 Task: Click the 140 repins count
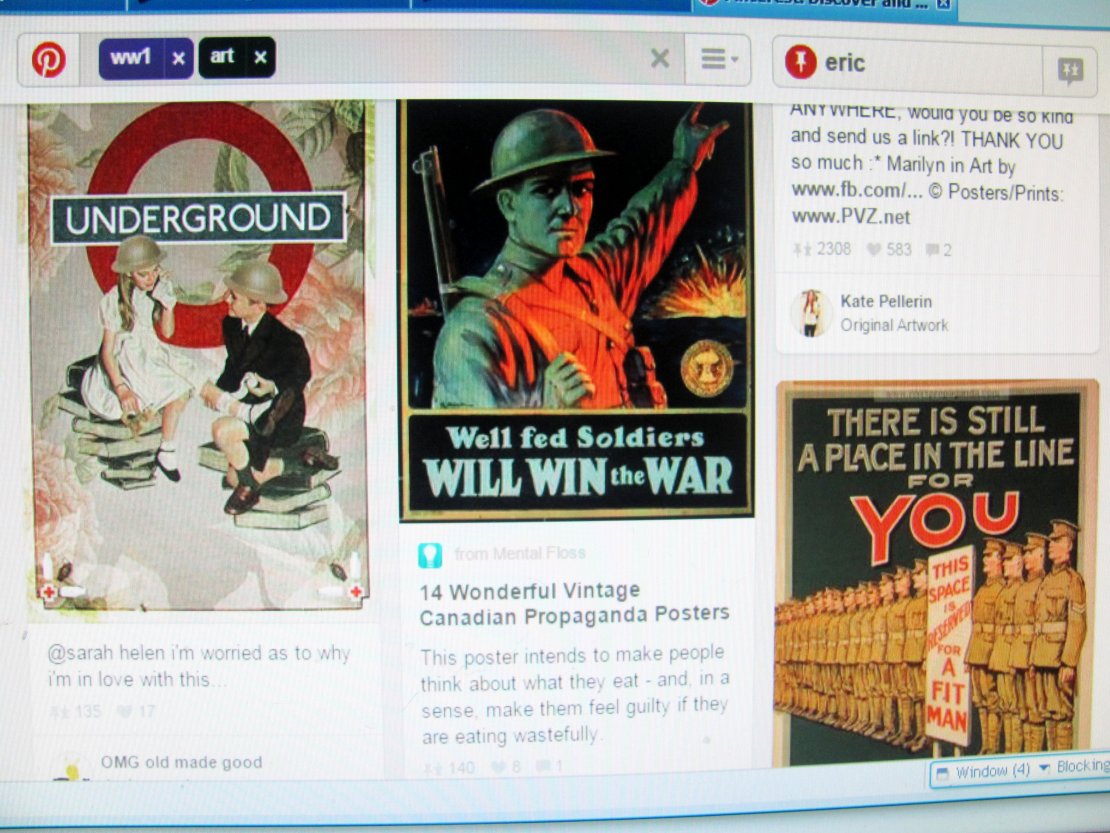[x=449, y=768]
